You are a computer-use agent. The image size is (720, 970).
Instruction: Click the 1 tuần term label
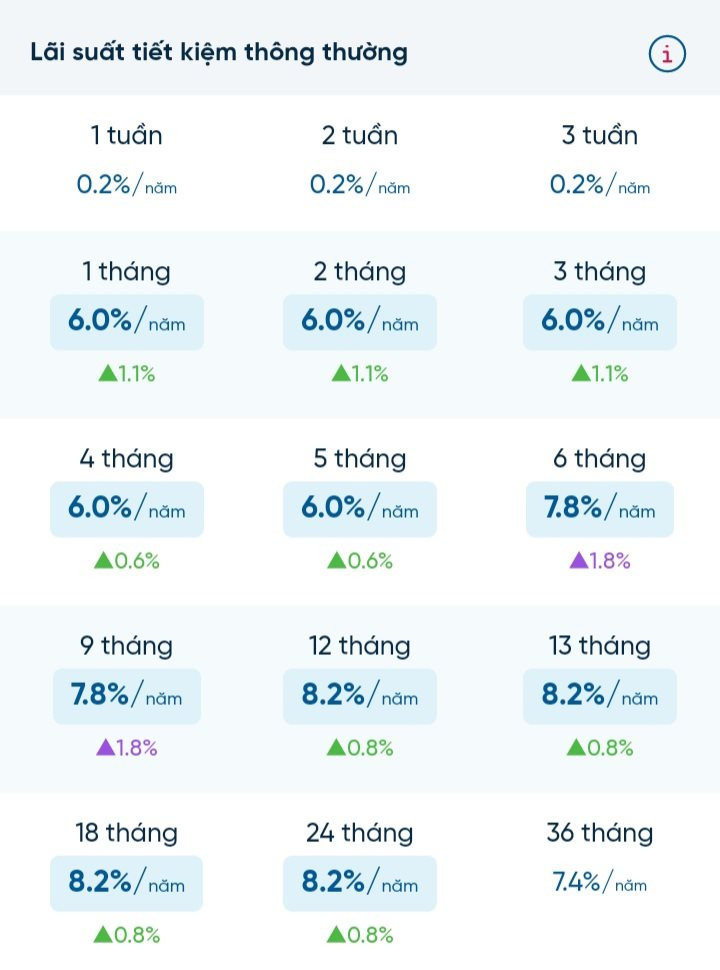coord(126,135)
